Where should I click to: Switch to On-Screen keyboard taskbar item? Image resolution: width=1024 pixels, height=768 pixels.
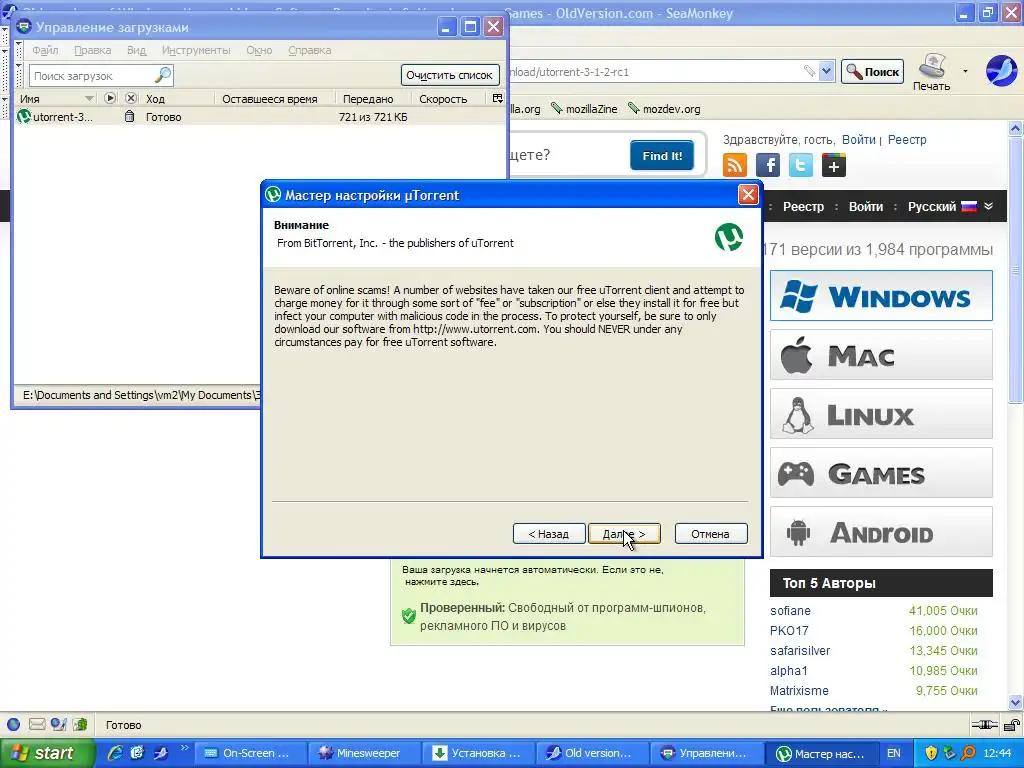pyautogui.click(x=250, y=753)
